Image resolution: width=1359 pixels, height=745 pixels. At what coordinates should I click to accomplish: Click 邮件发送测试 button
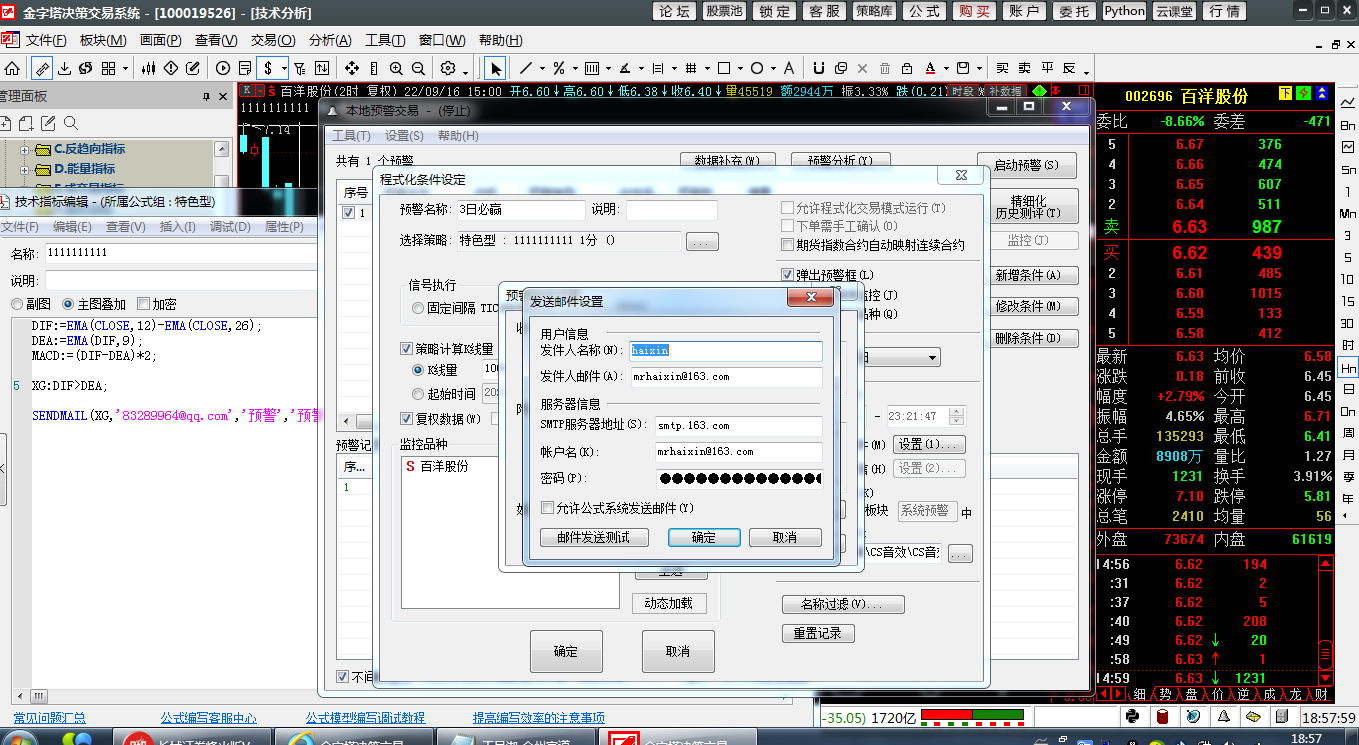tap(594, 537)
